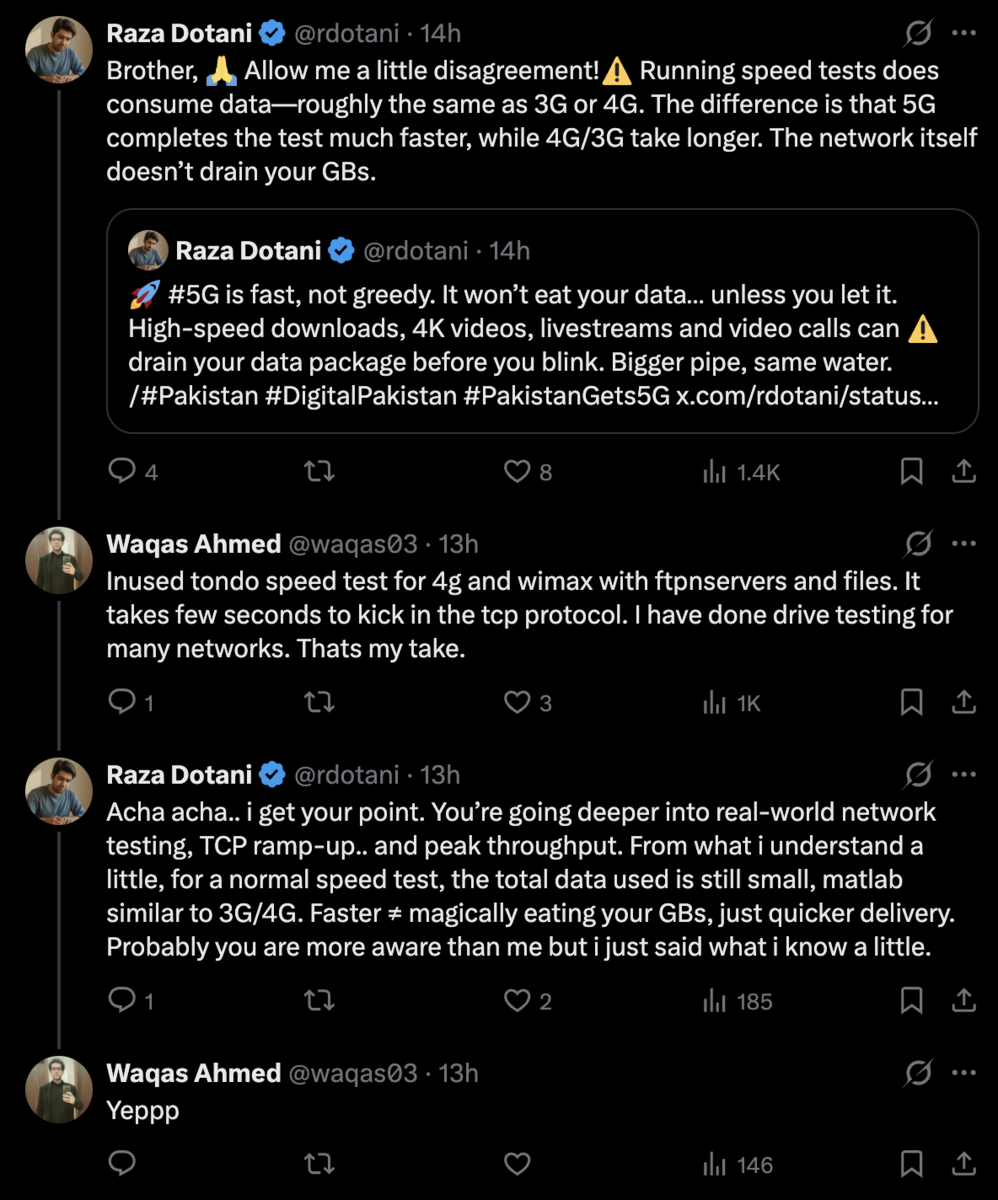Expand more menu on 'Acha acha' tweet

point(964,775)
